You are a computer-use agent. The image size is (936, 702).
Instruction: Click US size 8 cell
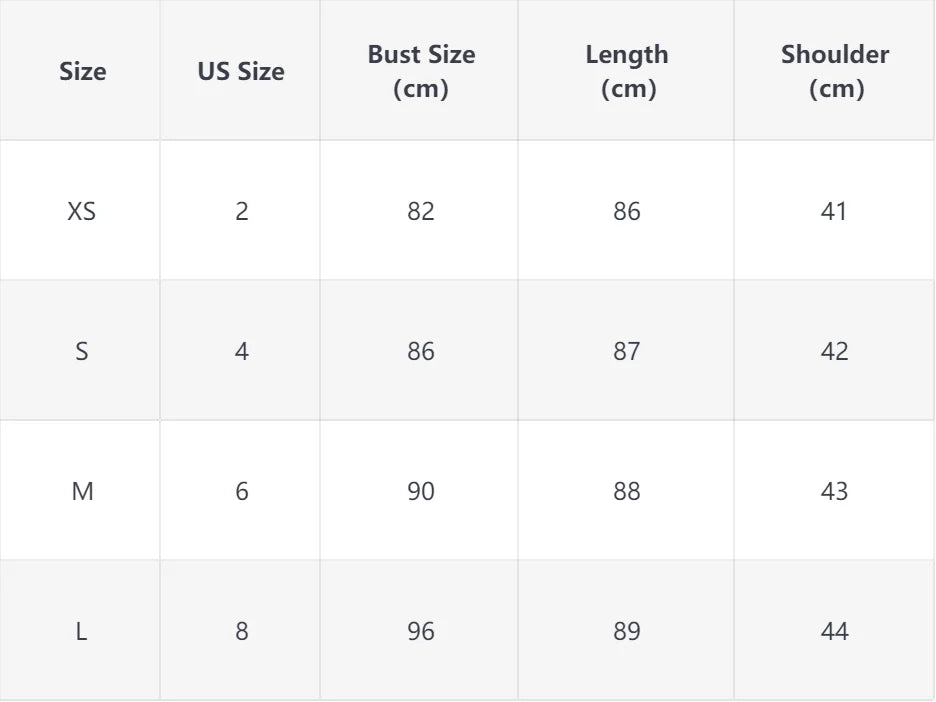click(241, 631)
